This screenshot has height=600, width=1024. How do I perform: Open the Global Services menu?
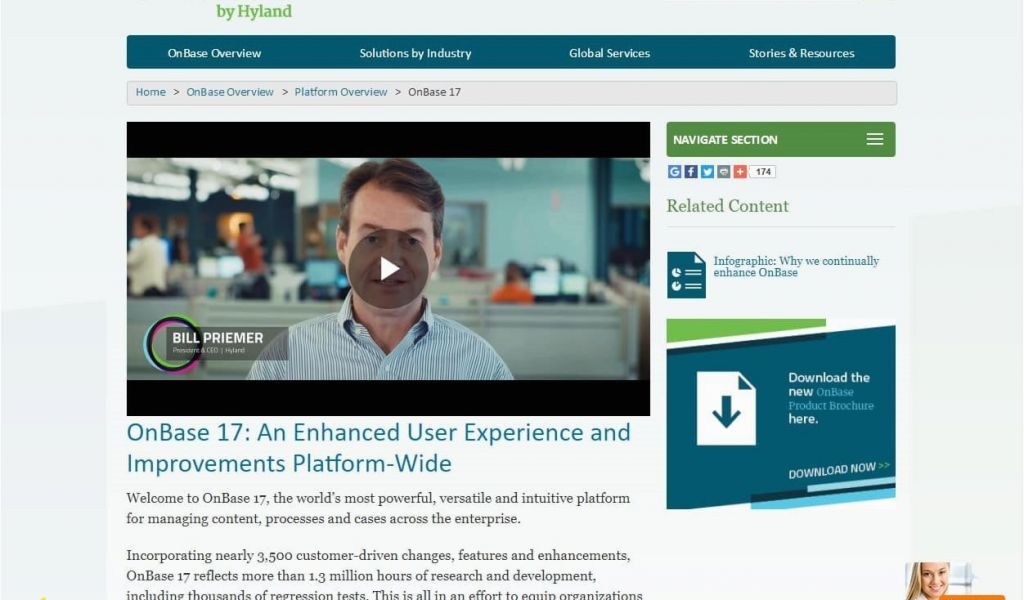609,53
